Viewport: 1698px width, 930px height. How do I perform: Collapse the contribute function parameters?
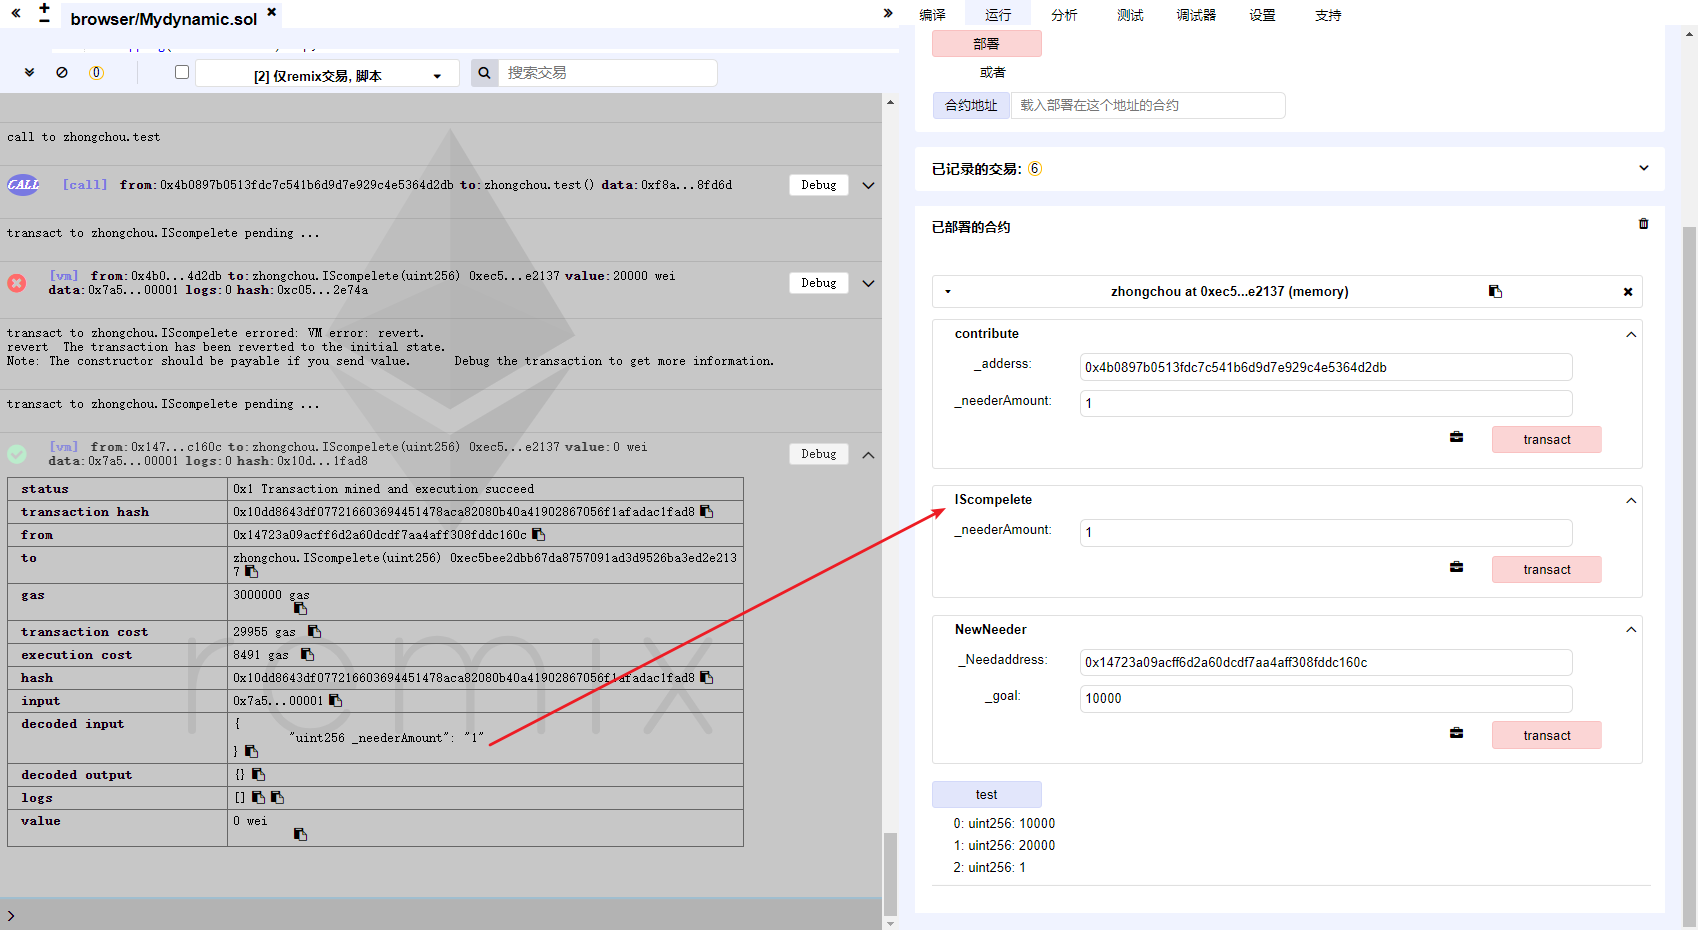(1631, 334)
